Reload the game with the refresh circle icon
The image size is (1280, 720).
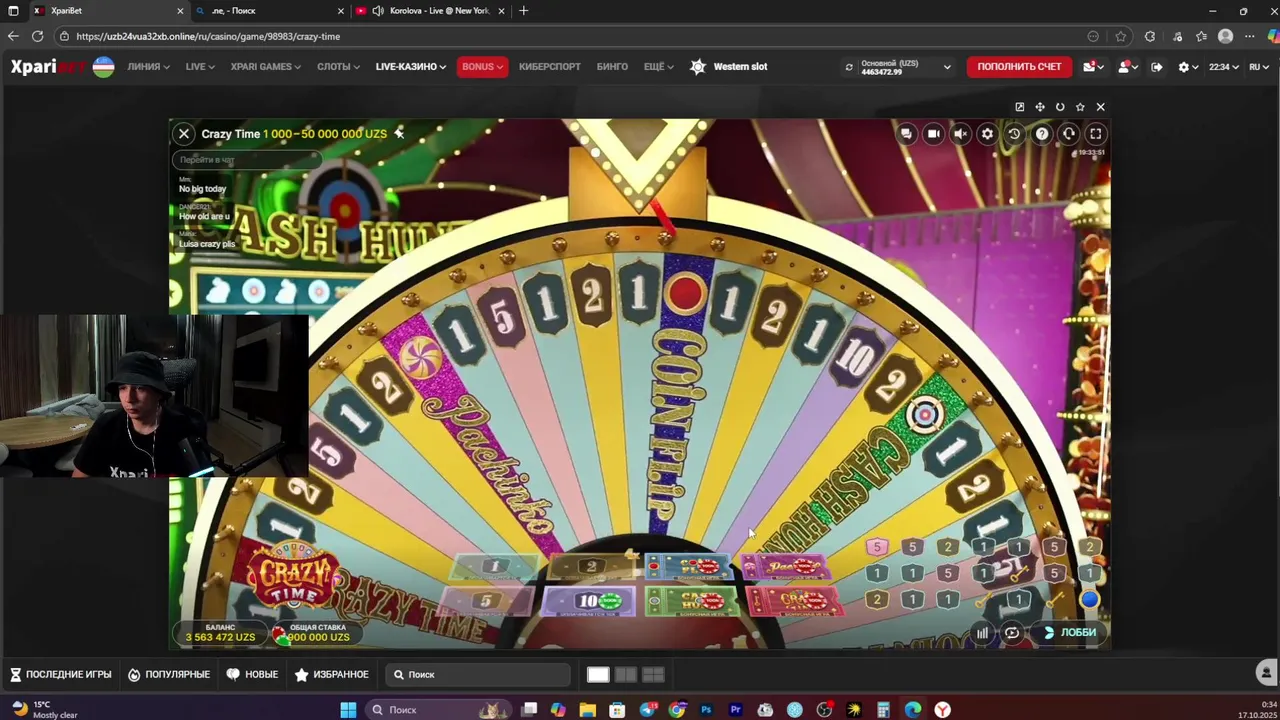(x=1060, y=107)
